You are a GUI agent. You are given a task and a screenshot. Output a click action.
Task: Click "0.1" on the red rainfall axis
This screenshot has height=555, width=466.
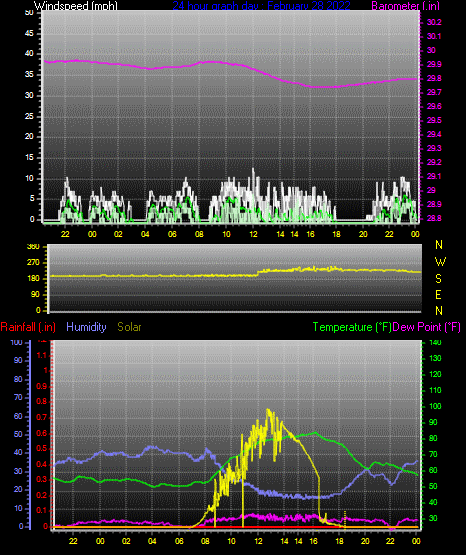click(x=42, y=510)
